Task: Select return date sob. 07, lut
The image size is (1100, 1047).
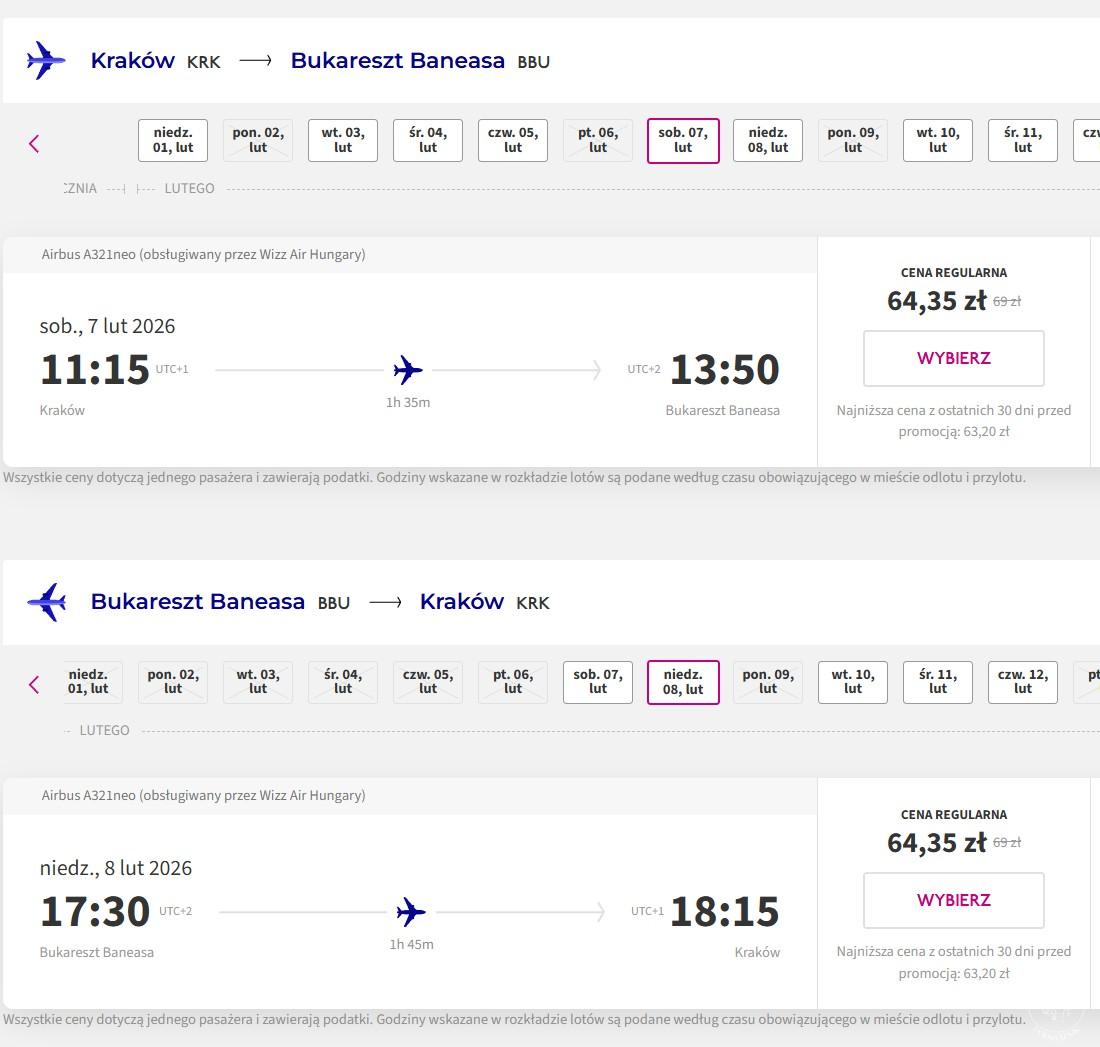Action: coord(598,682)
